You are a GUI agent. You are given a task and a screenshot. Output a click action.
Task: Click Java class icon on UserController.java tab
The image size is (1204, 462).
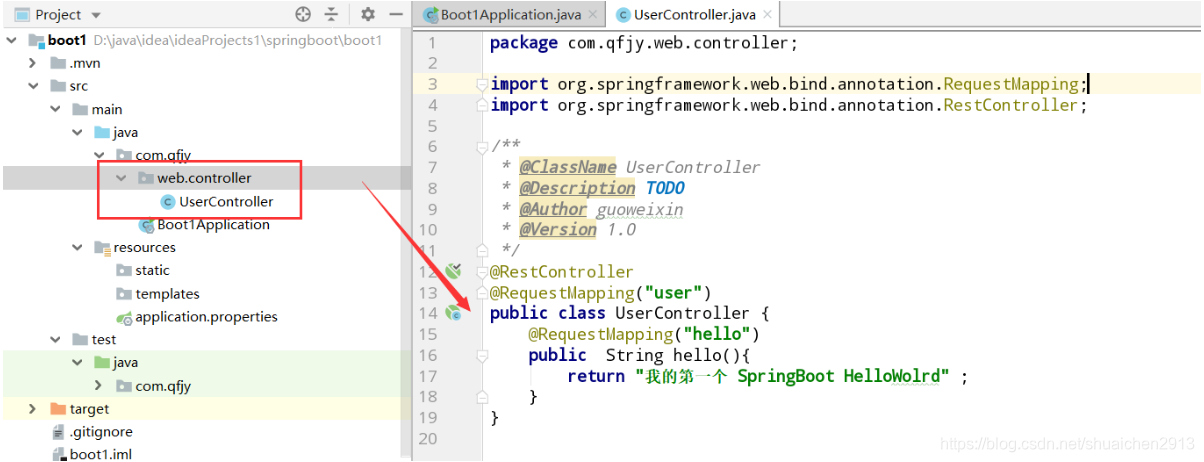point(623,15)
